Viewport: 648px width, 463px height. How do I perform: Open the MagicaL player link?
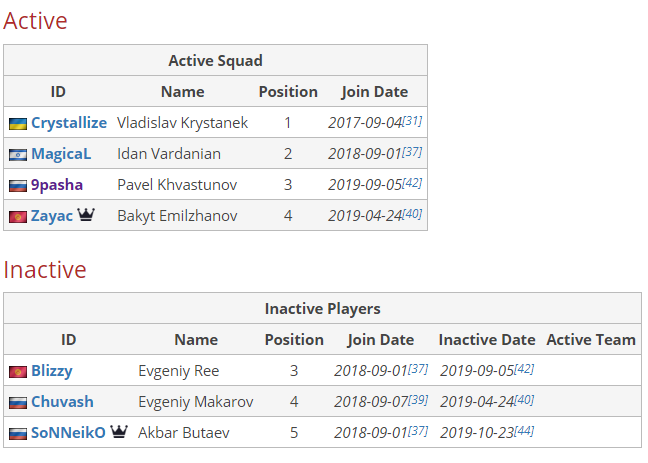coord(61,154)
